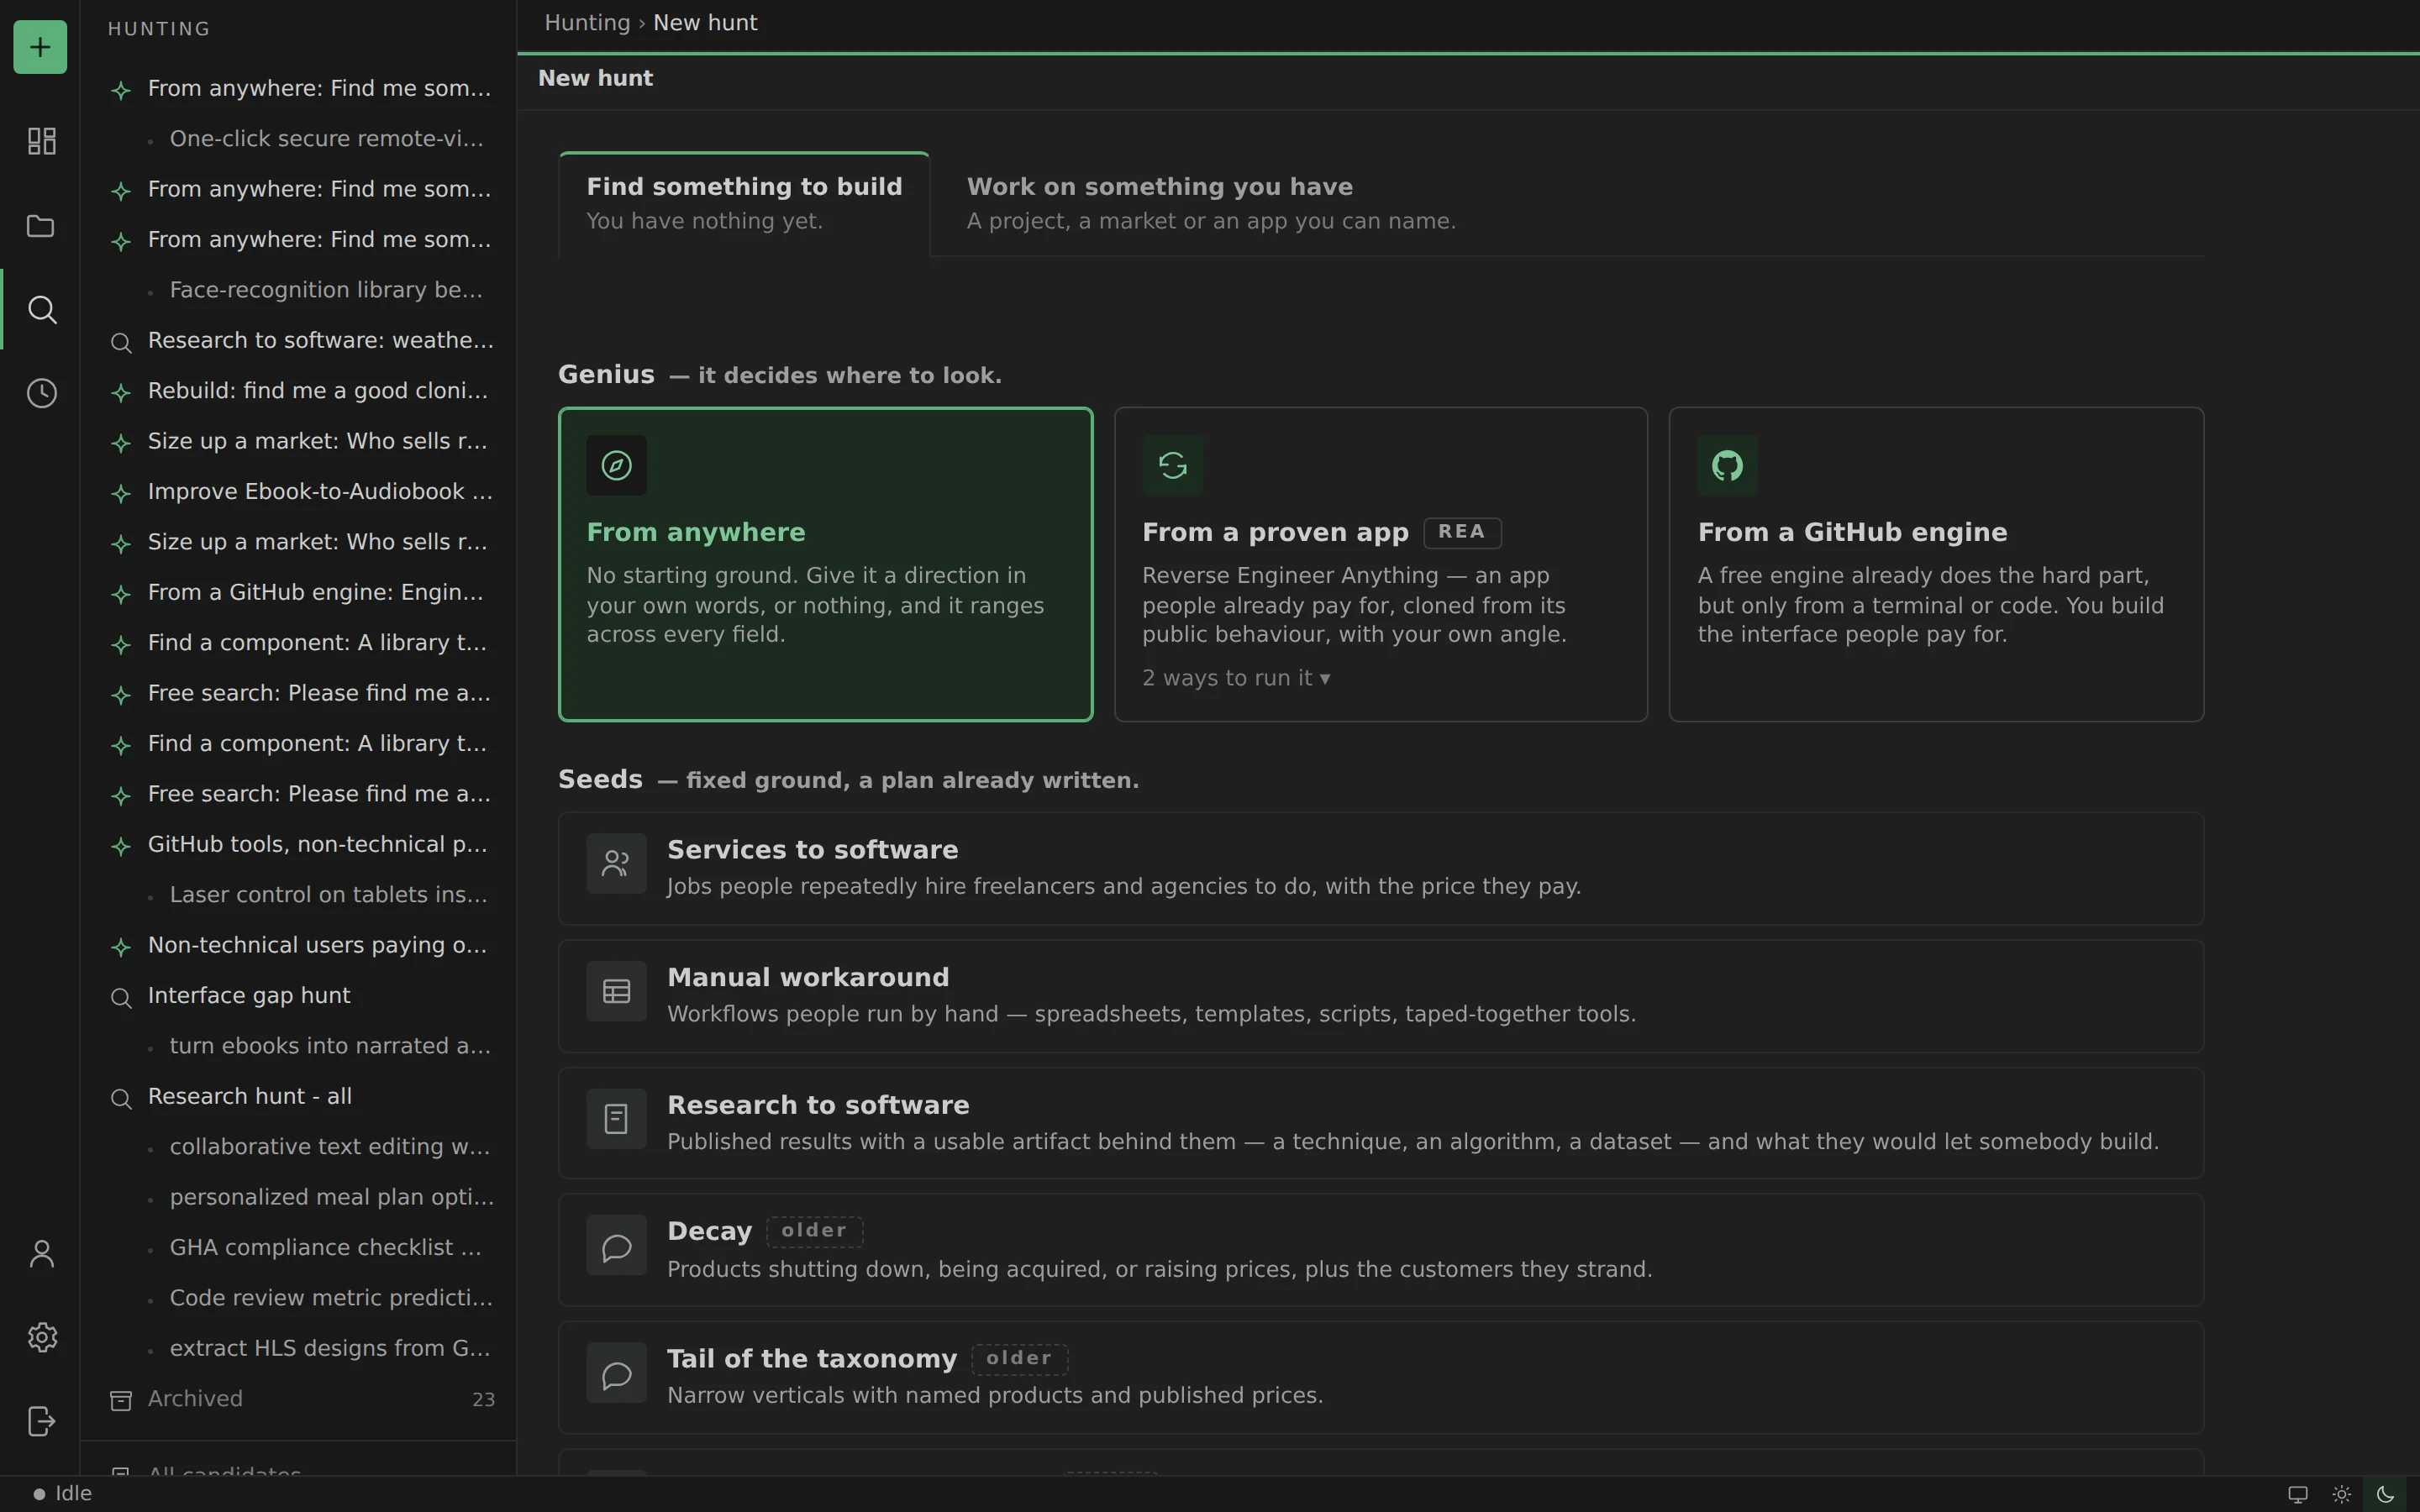Click sparkle icon beside Rebuild: find me a good cloni
Image resolution: width=2420 pixels, height=1512 pixels.
pos(121,392)
